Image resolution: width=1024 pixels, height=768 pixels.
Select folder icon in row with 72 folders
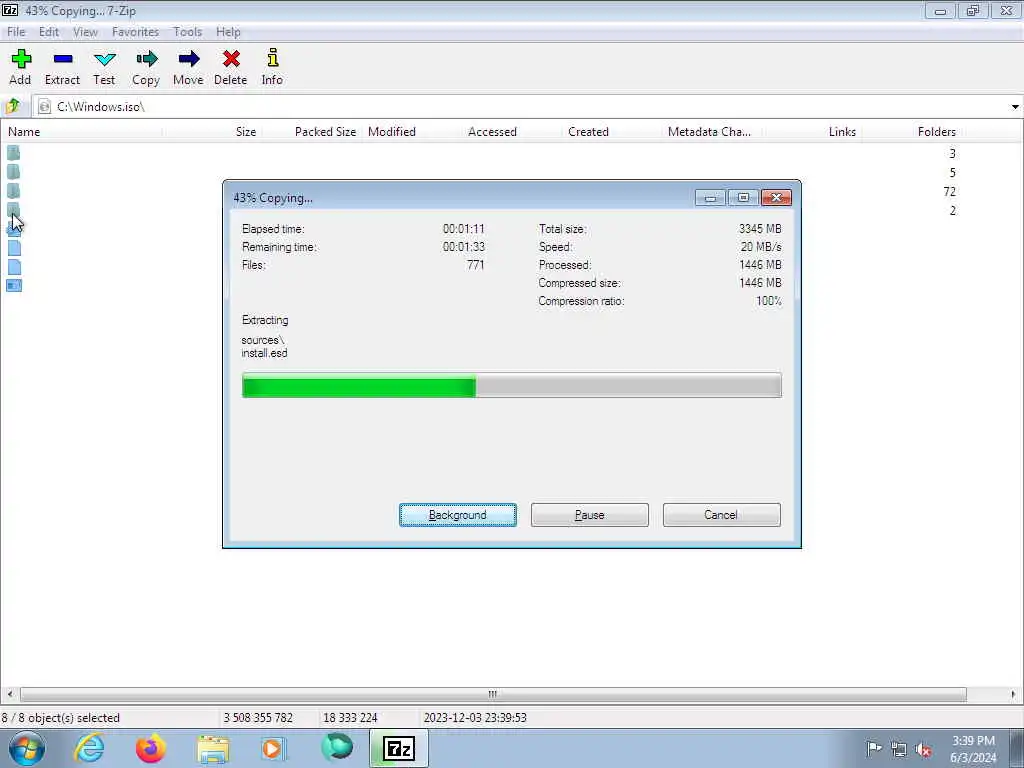(x=14, y=191)
